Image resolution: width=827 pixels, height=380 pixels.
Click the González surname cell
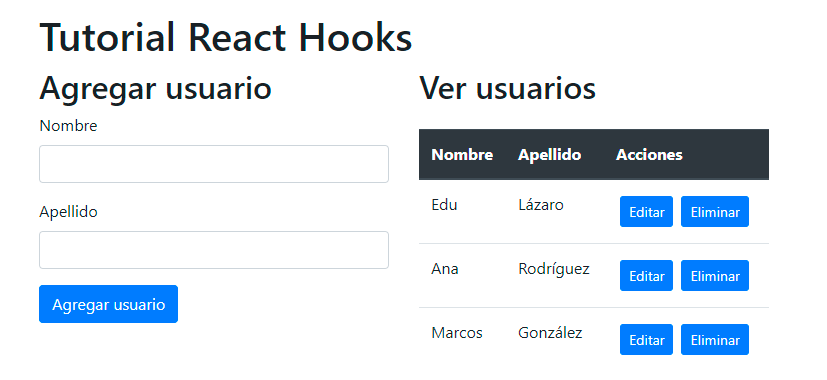coord(550,333)
